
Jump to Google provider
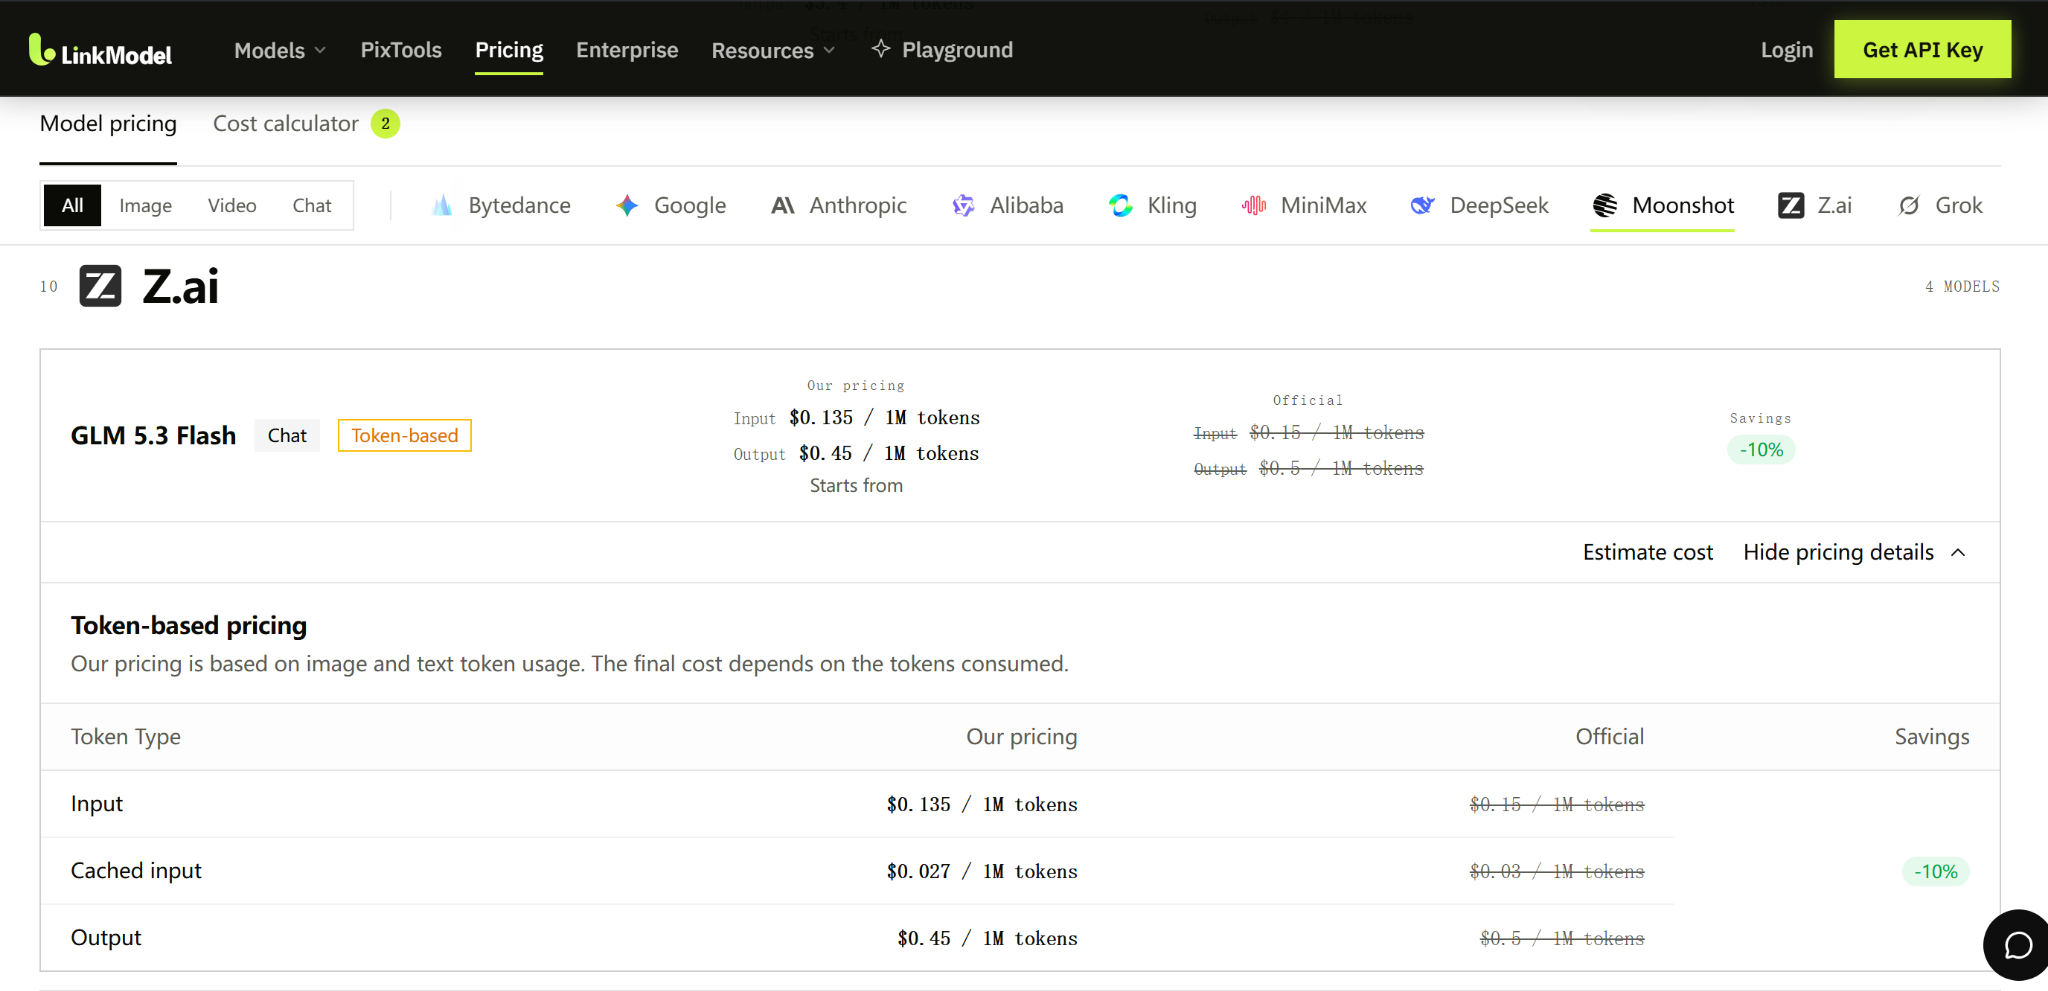tap(671, 205)
